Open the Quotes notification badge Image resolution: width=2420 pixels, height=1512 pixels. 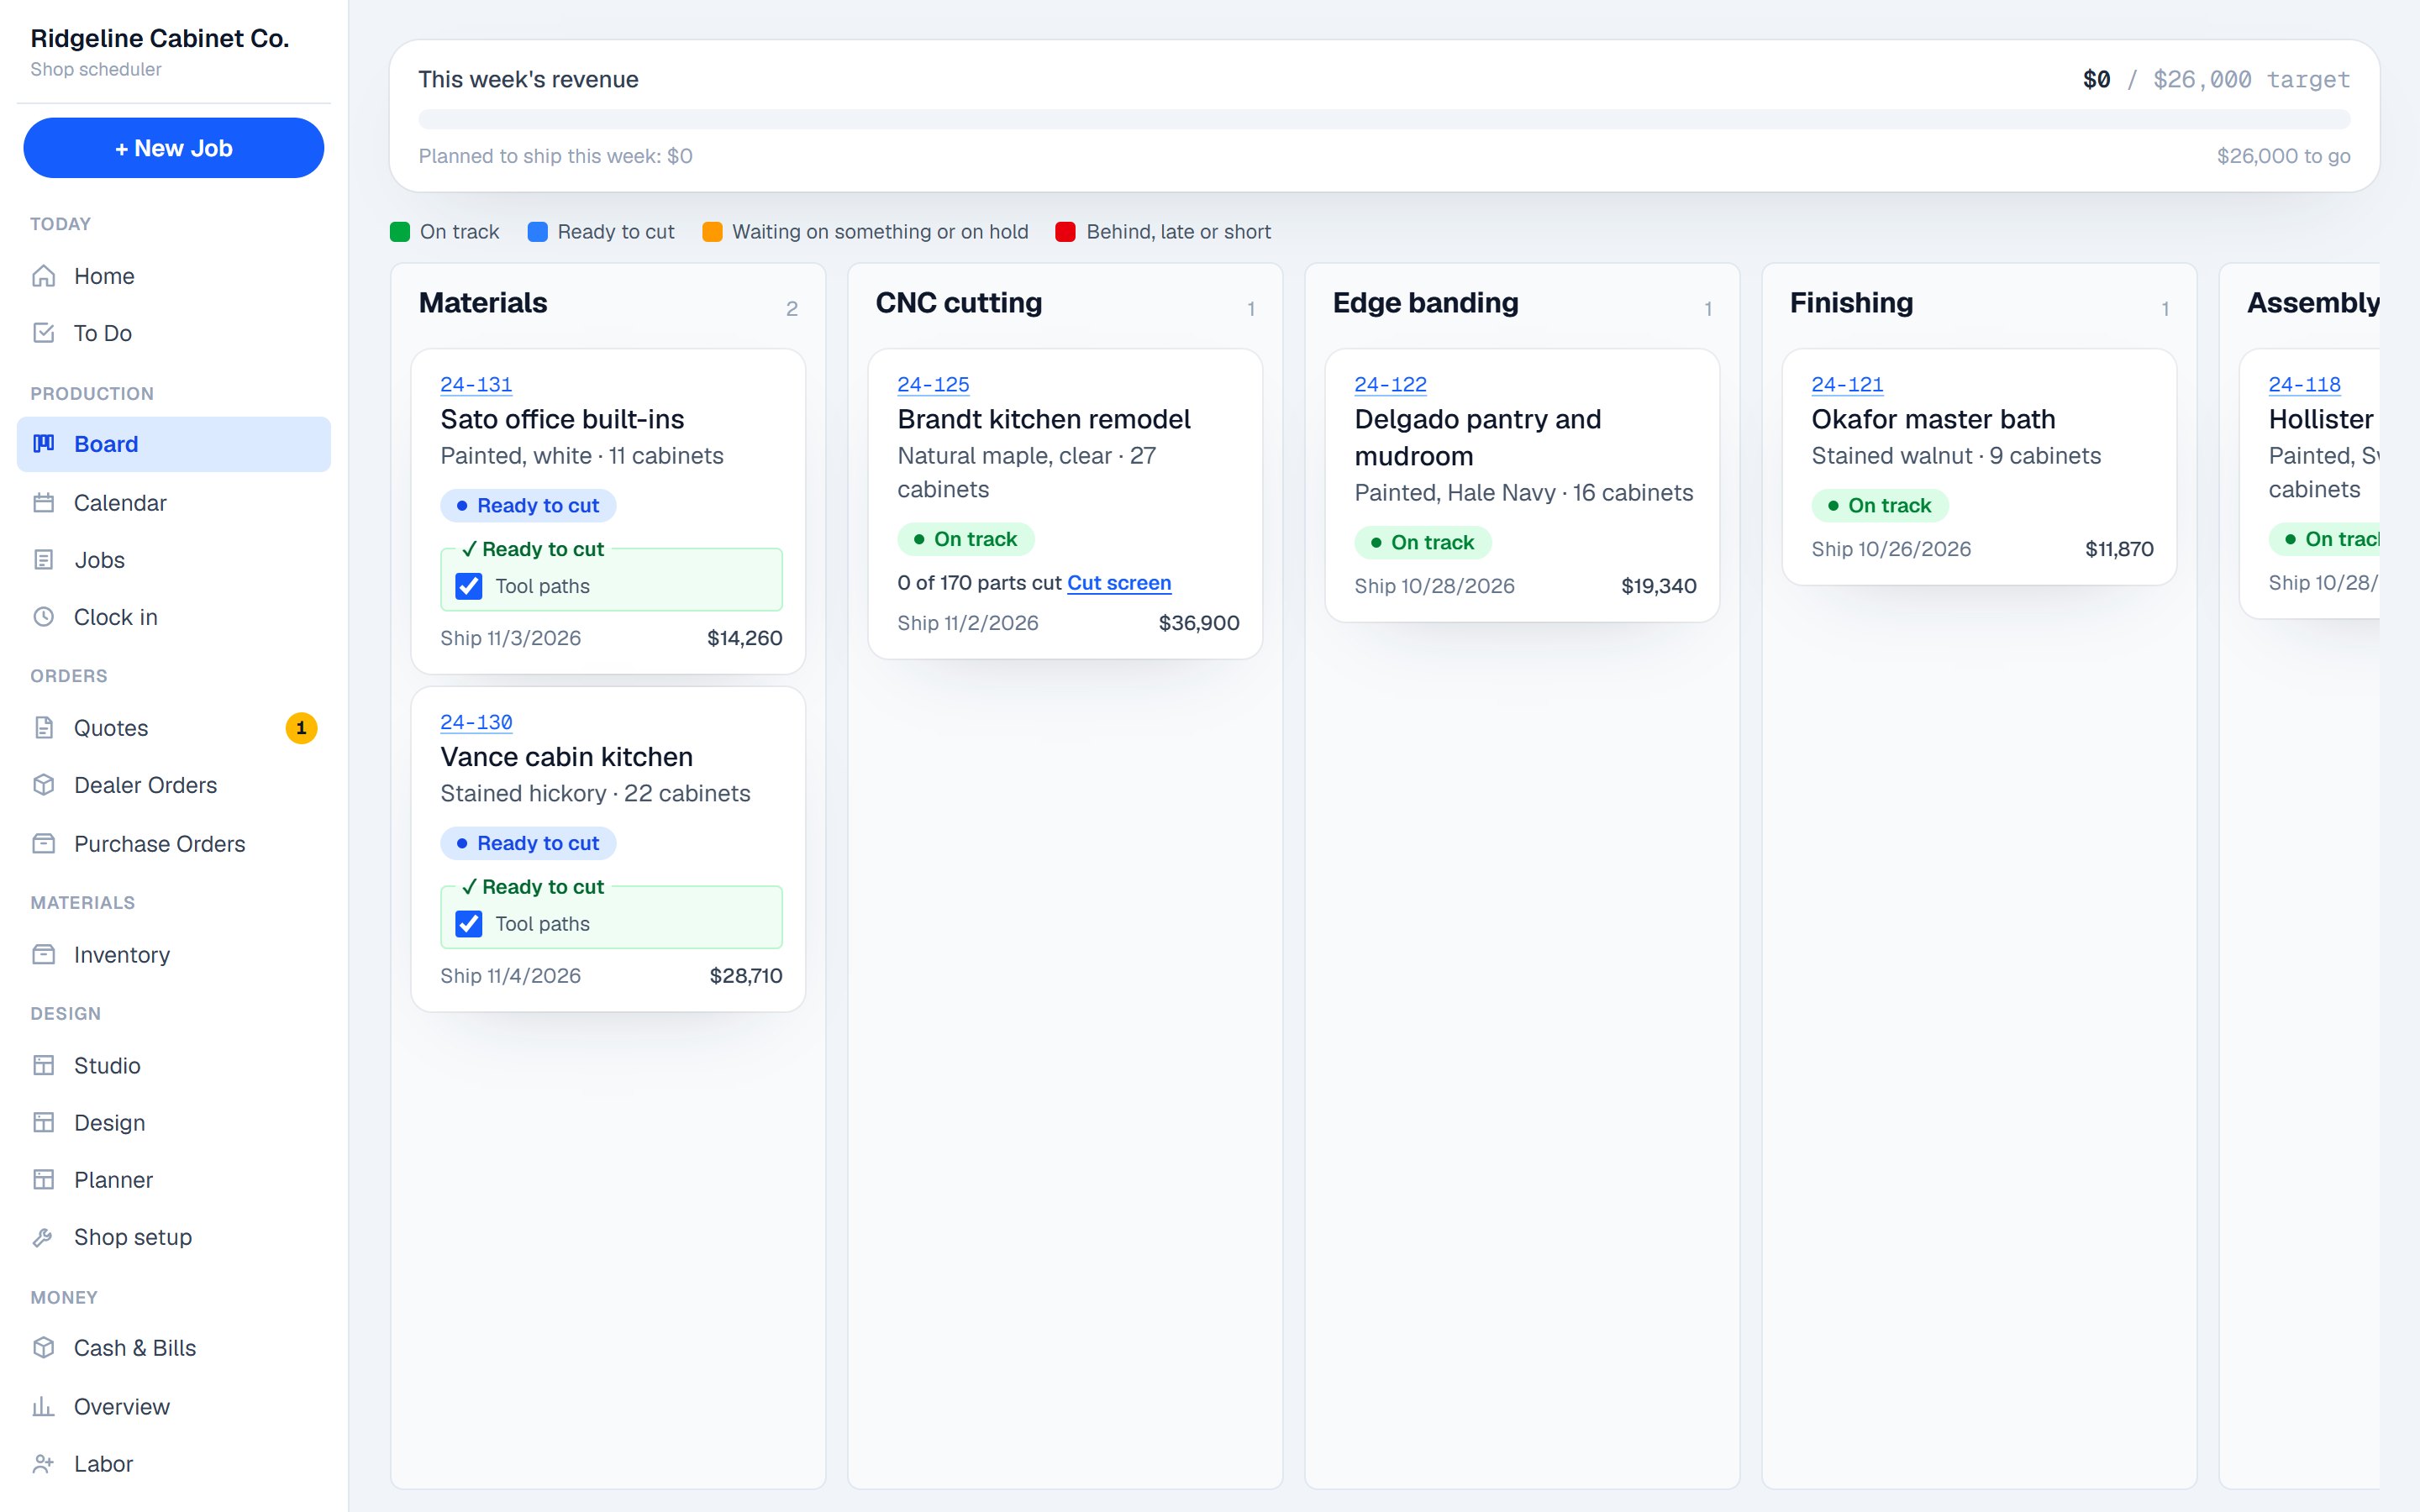point(301,728)
